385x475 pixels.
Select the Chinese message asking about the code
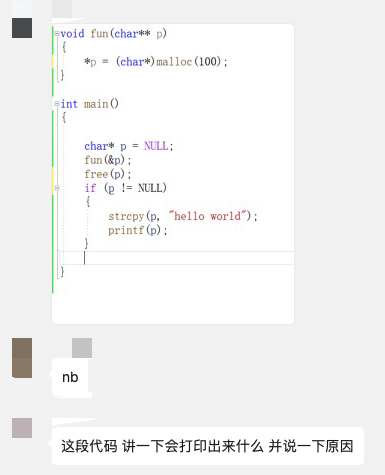click(x=208, y=446)
